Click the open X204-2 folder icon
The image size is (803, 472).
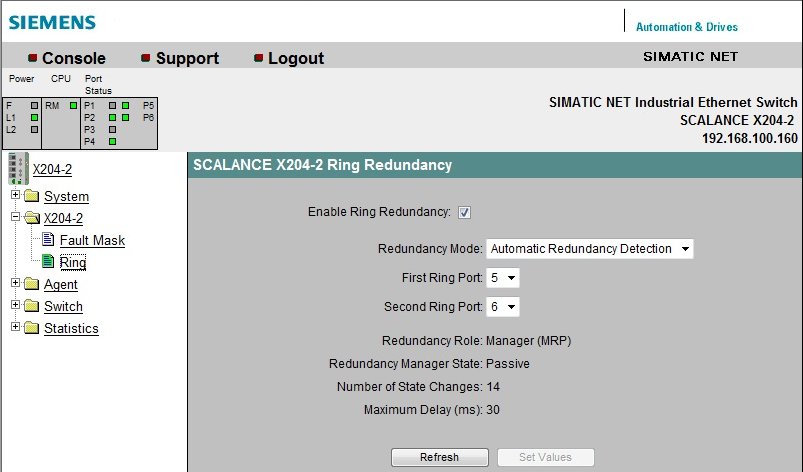[x=31, y=219]
